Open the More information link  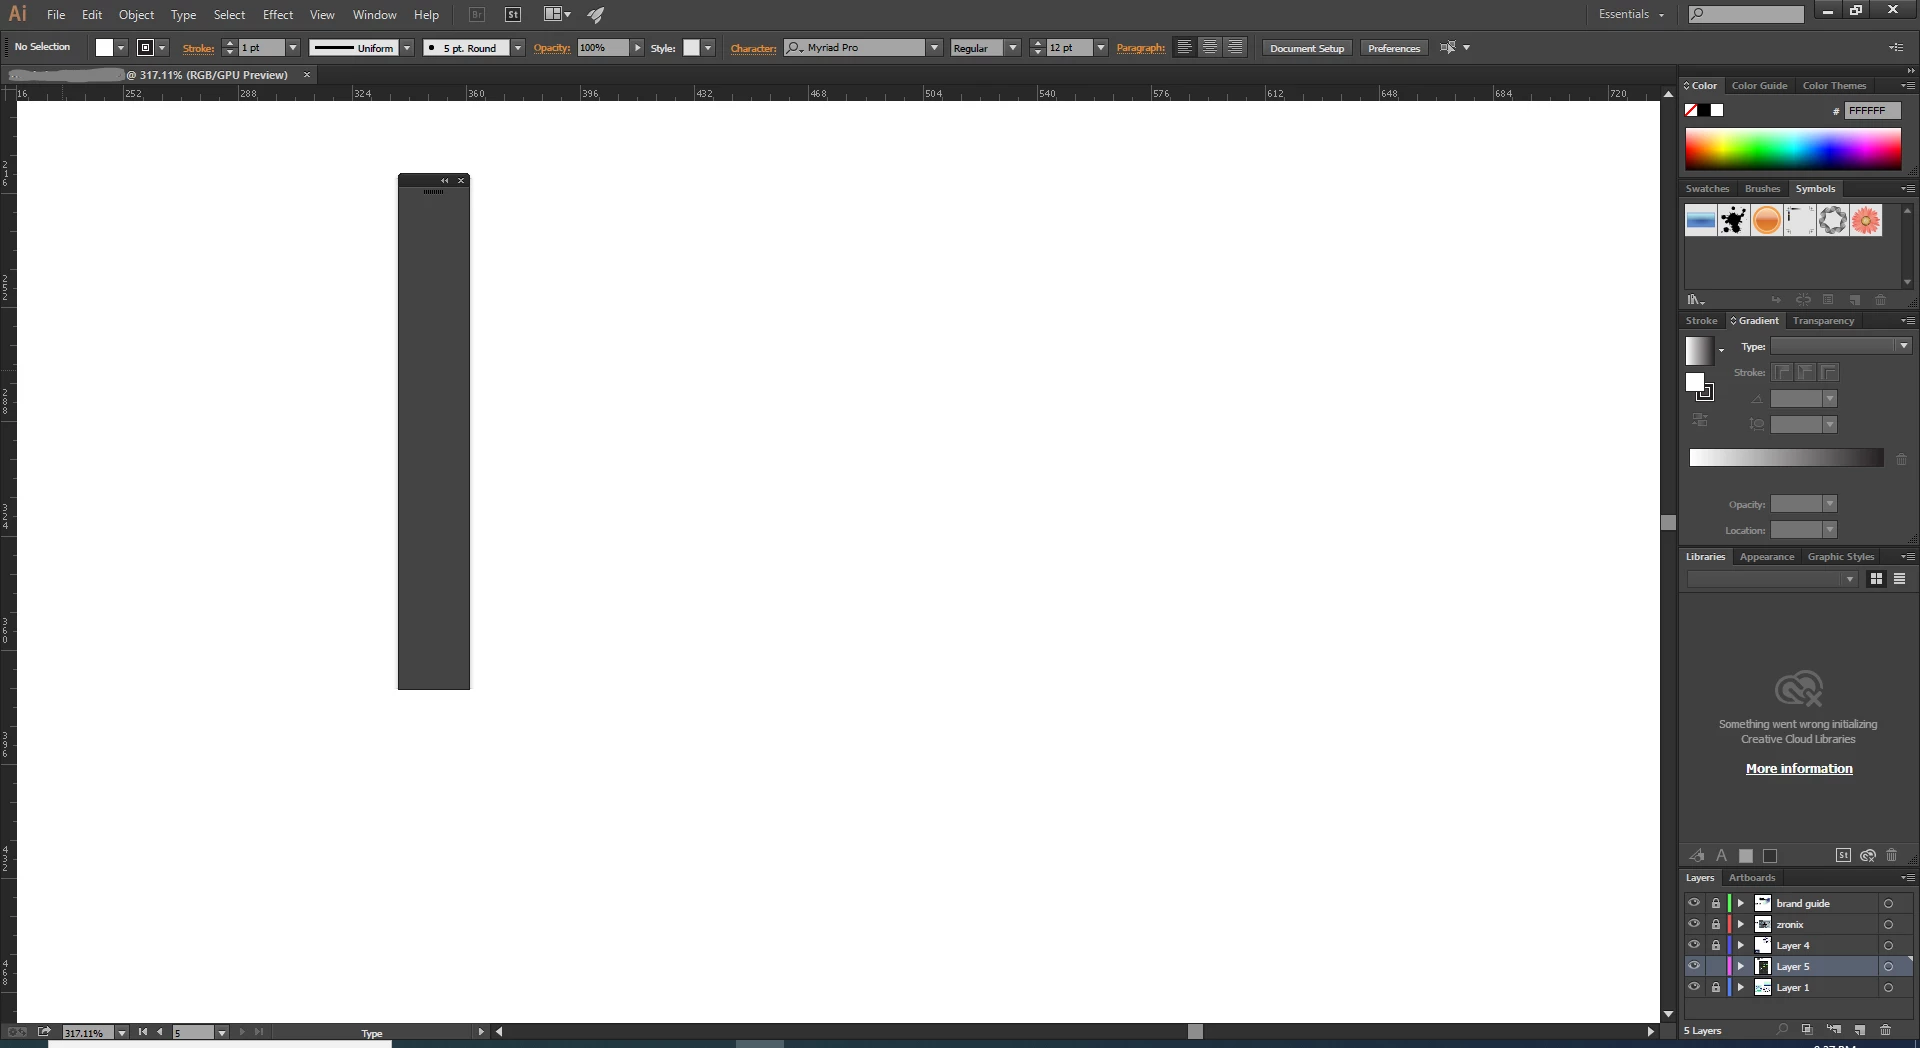(1799, 769)
